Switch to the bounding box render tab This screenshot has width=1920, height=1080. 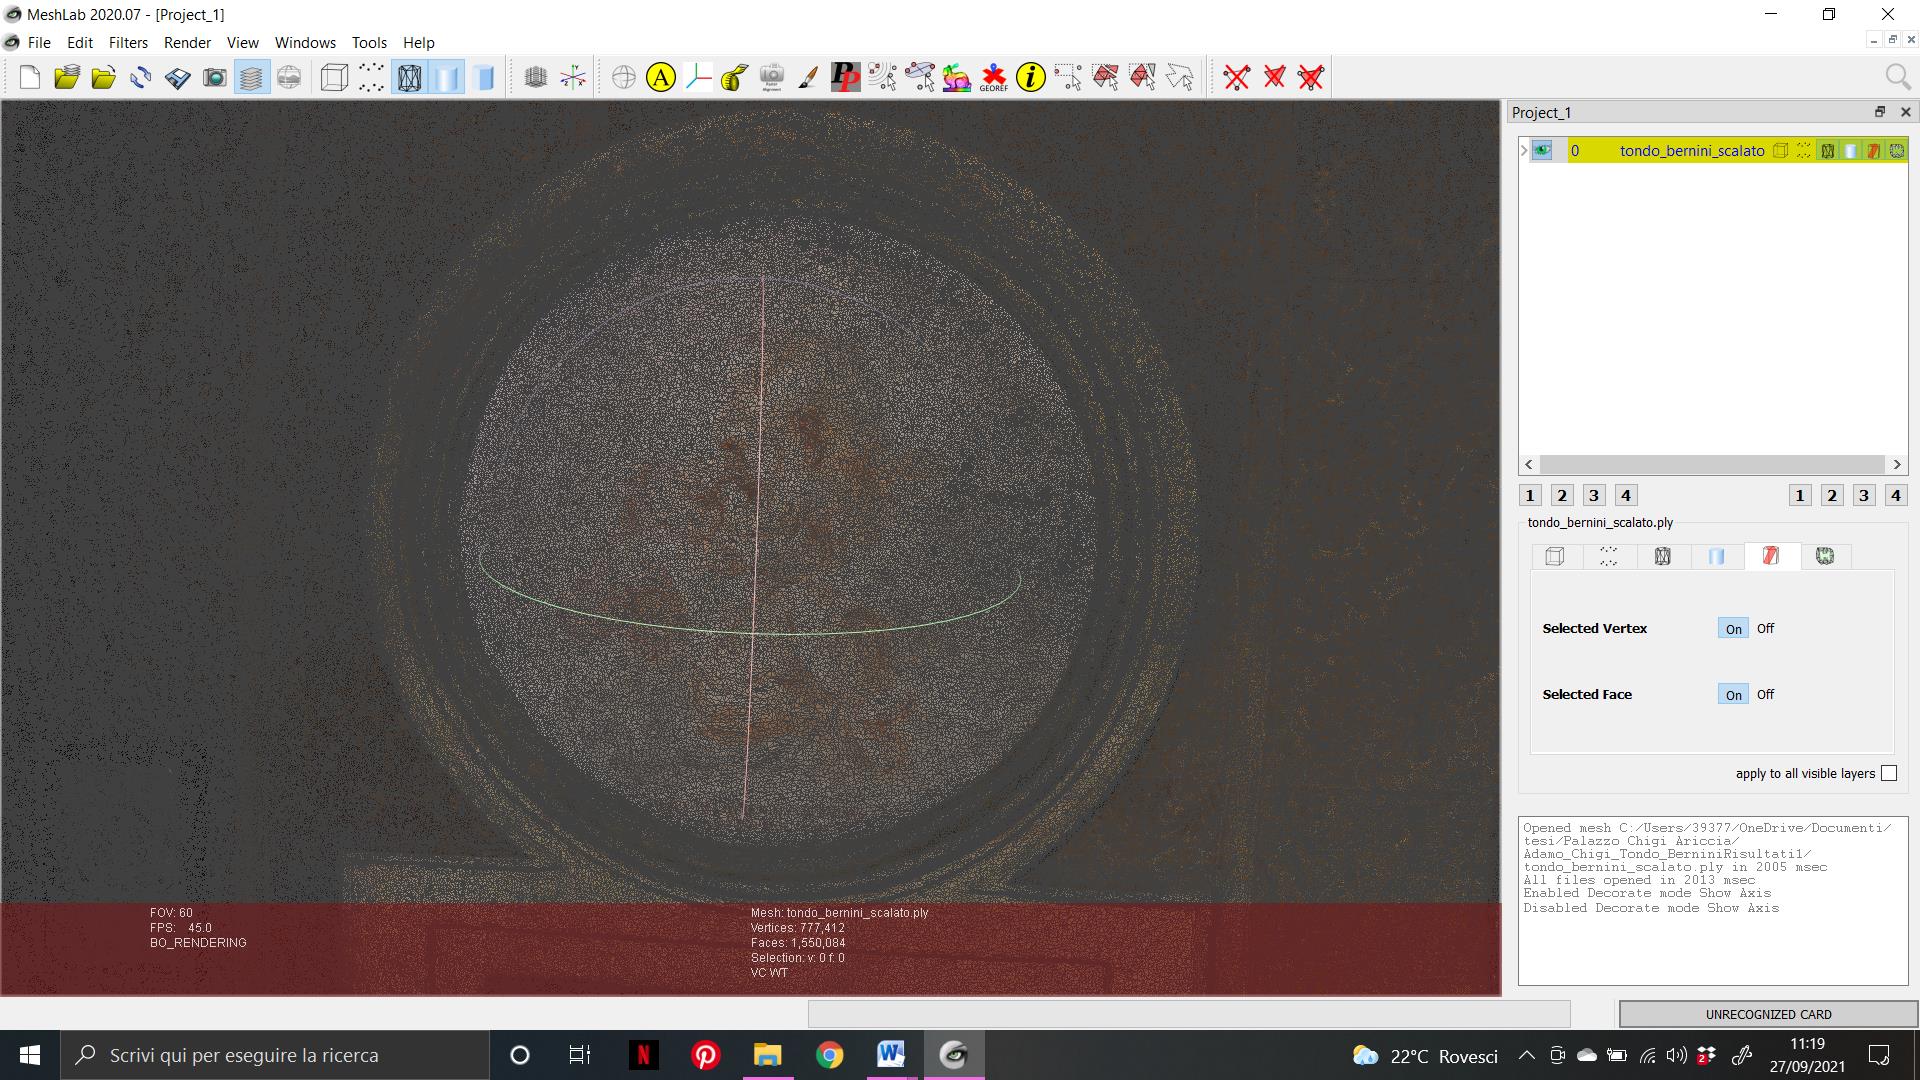point(1555,556)
